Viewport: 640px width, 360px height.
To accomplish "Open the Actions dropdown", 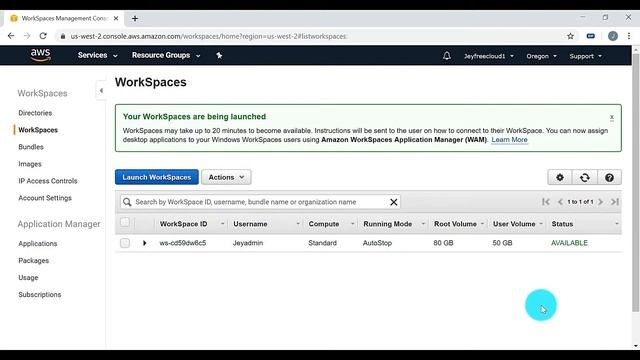I will (x=226, y=177).
